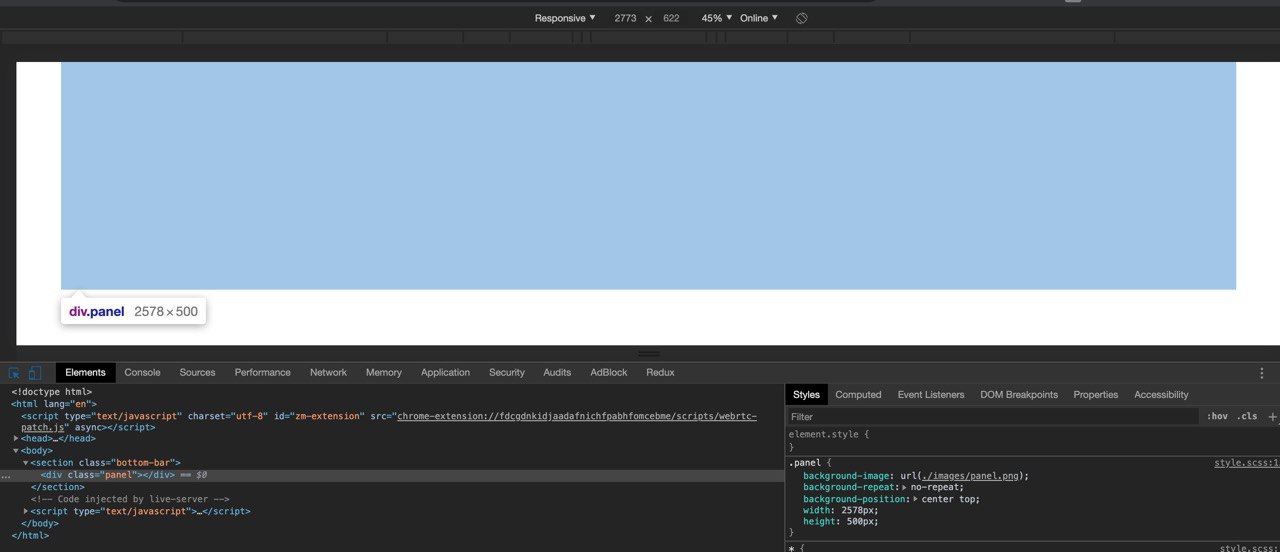Toggle the .cls class editor button

1247,416
